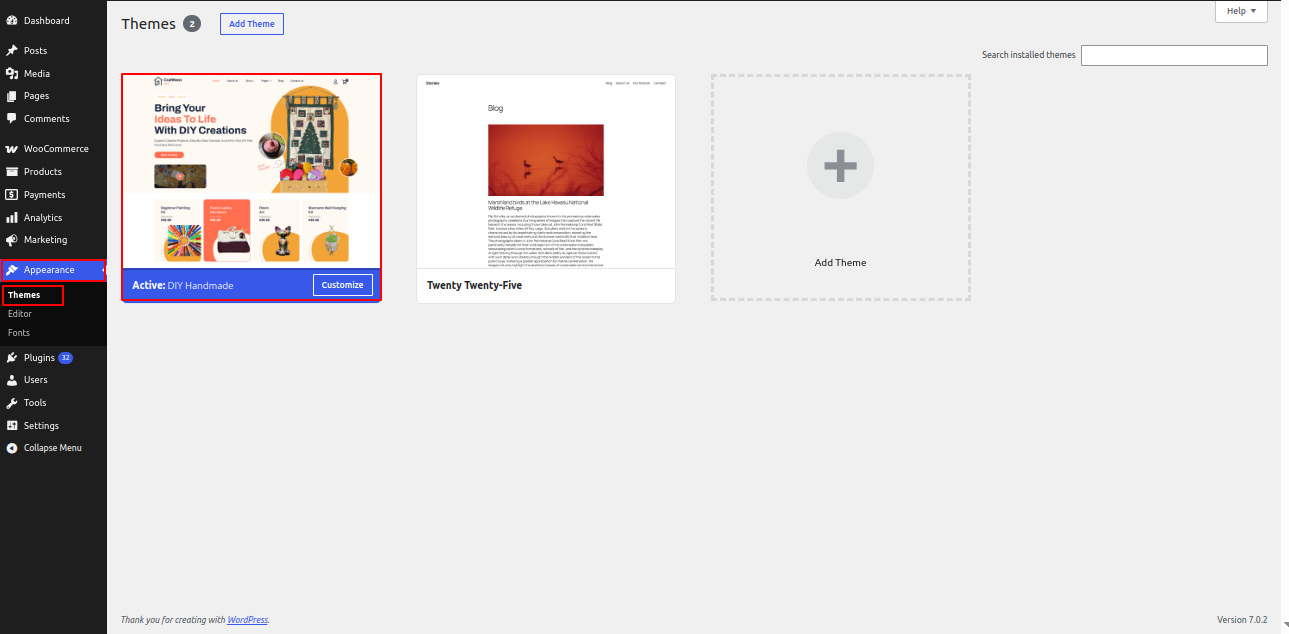The width and height of the screenshot is (1289, 634).
Task: Click the Posts pushpin icon
Action: click(12, 50)
